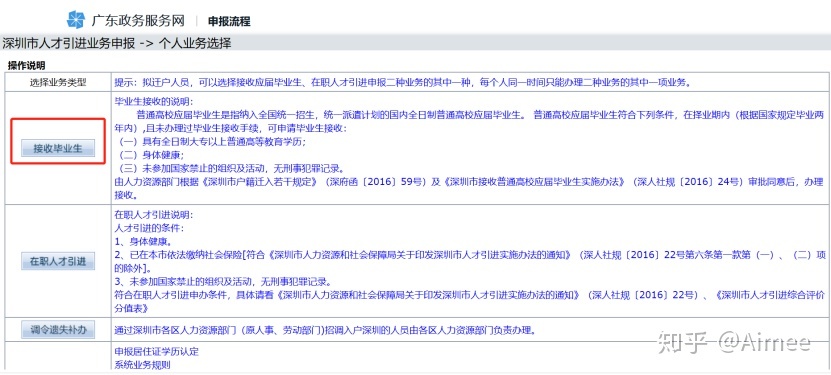This screenshot has width=831, height=375.
Task: Click 个人业务选择 in the breadcrumb
Action: pos(195,43)
